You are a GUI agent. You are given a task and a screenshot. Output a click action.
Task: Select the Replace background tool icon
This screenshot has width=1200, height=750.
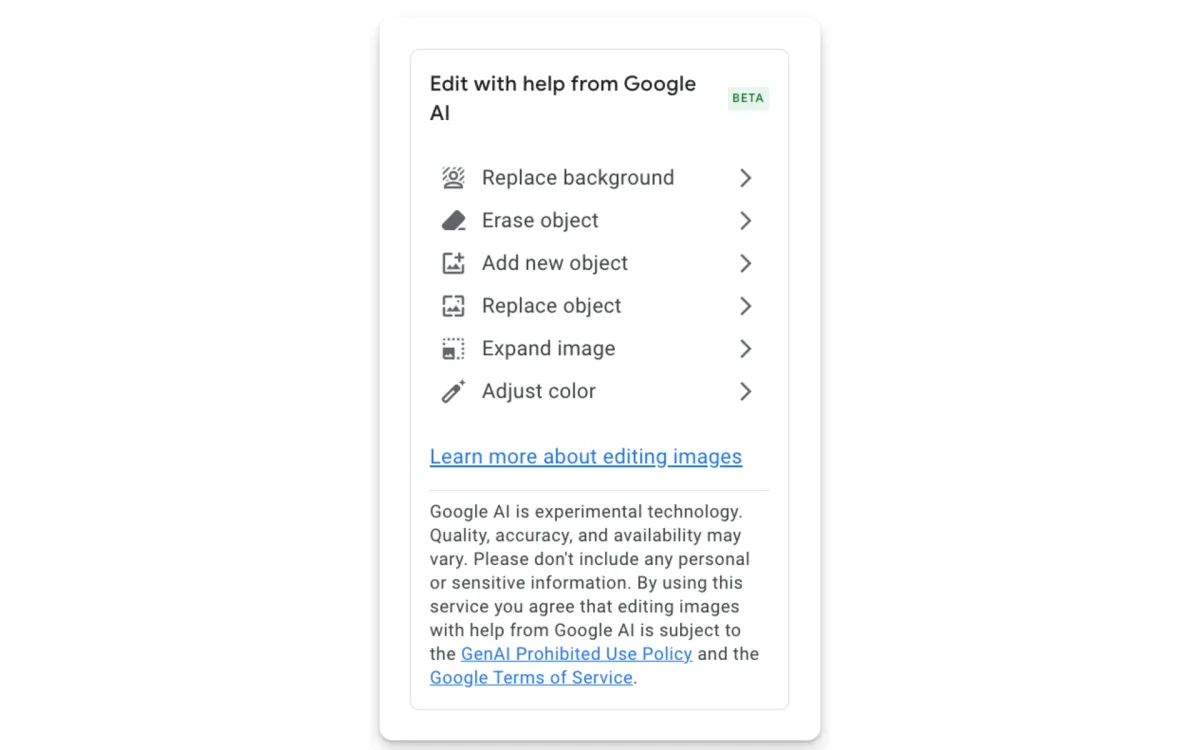[x=454, y=177]
